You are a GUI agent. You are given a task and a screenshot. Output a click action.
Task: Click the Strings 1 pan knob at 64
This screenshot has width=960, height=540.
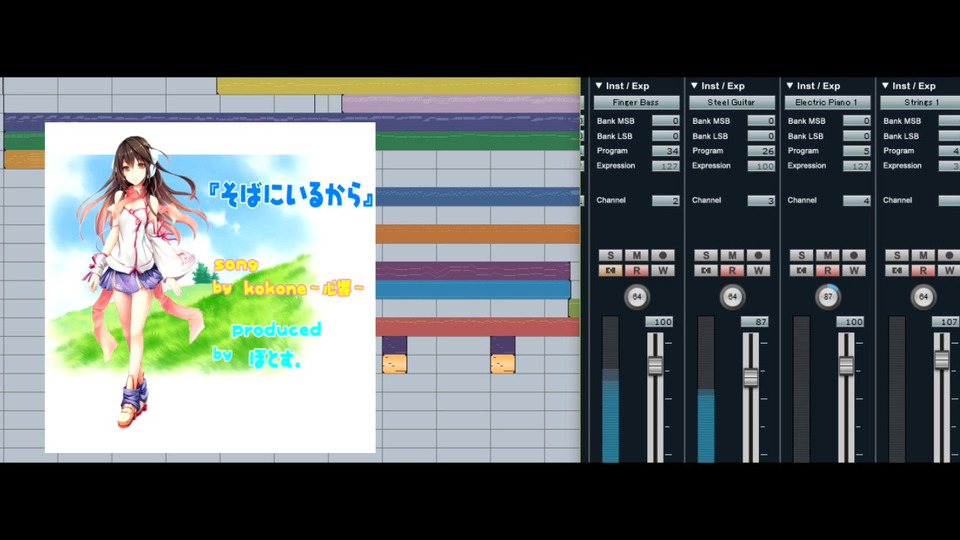pyautogui.click(x=923, y=297)
